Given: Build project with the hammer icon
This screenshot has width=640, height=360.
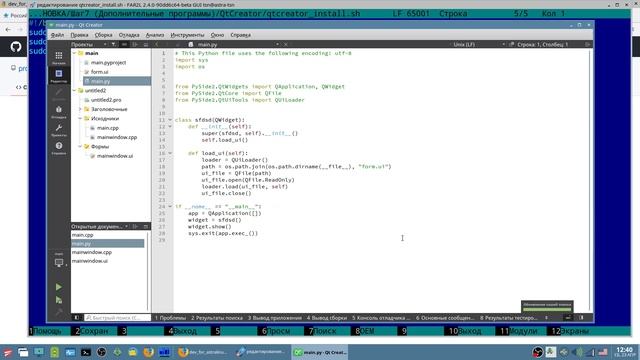Looking at the screenshot, I should pyautogui.click(x=59, y=313).
